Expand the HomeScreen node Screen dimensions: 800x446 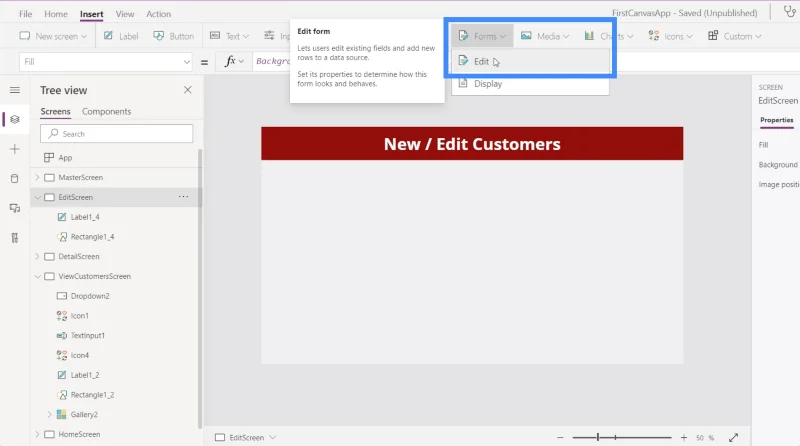[x=37, y=434]
